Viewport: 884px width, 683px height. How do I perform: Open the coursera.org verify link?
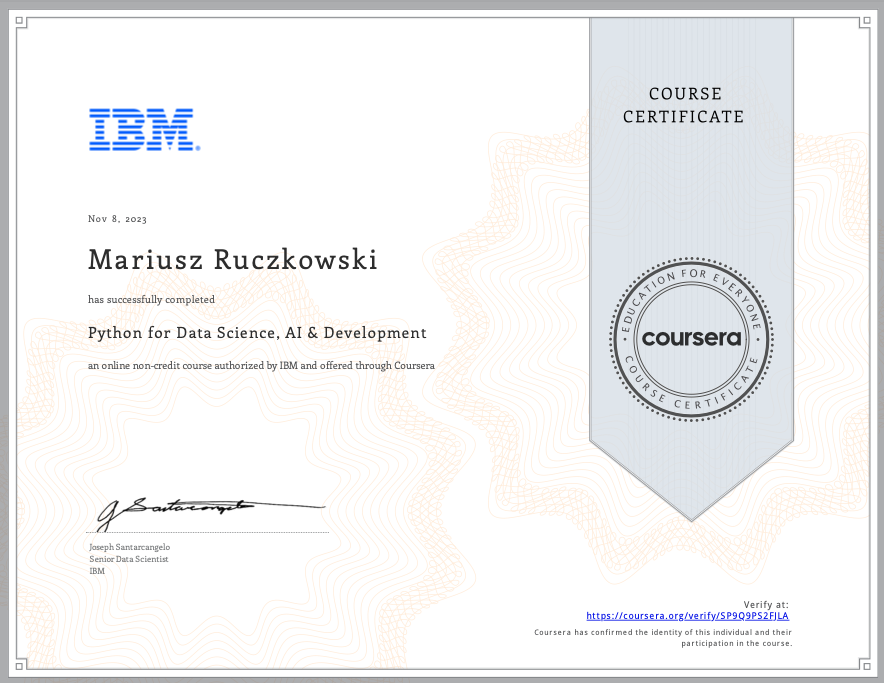[x=687, y=616]
